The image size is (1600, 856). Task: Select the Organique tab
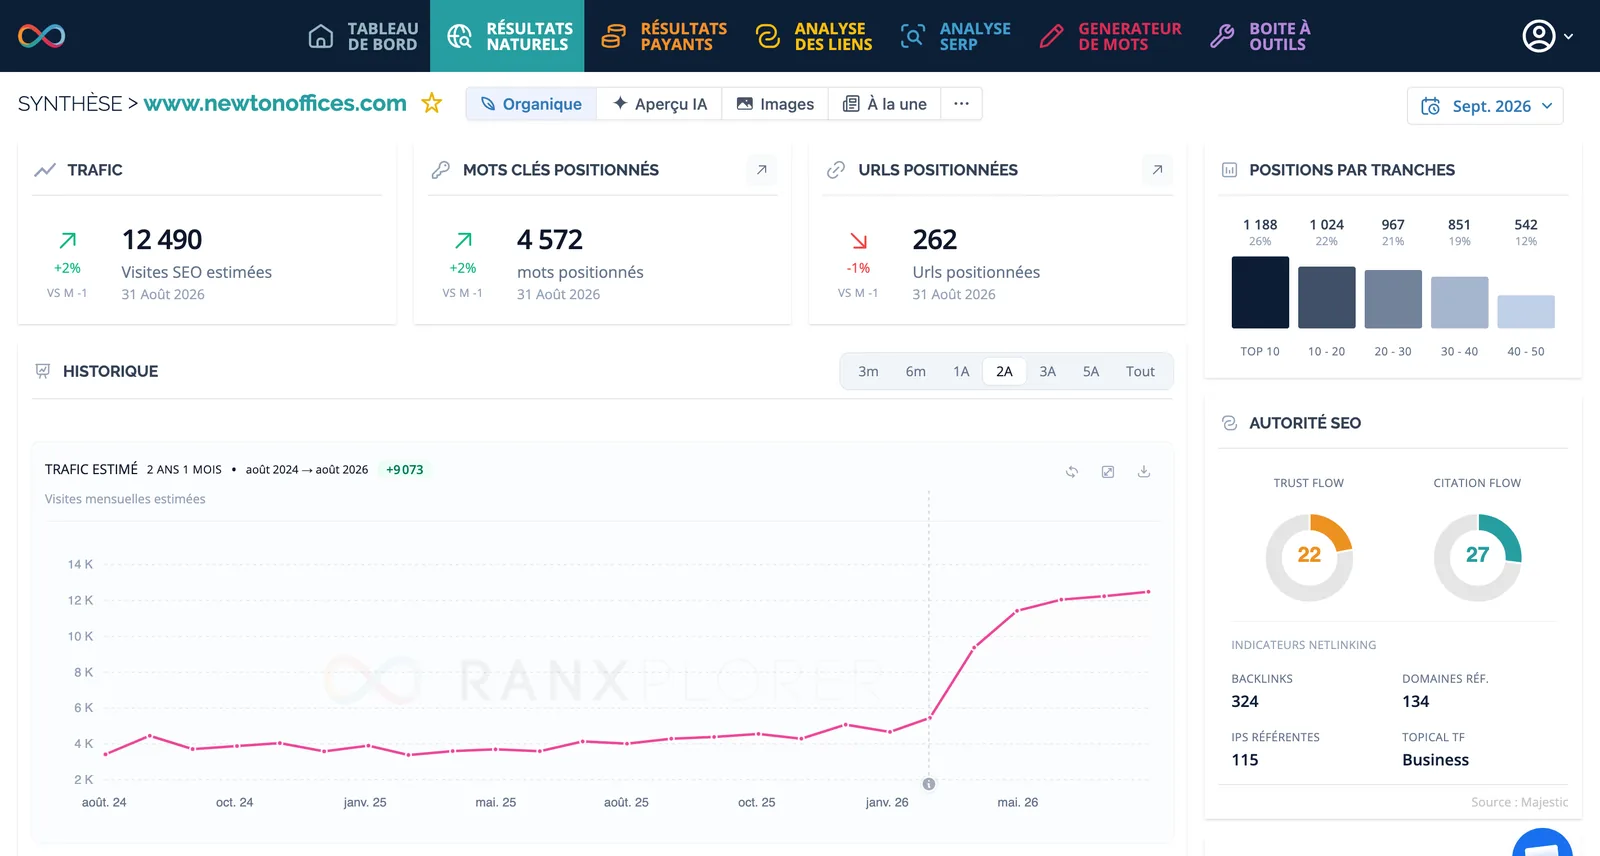(531, 104)
